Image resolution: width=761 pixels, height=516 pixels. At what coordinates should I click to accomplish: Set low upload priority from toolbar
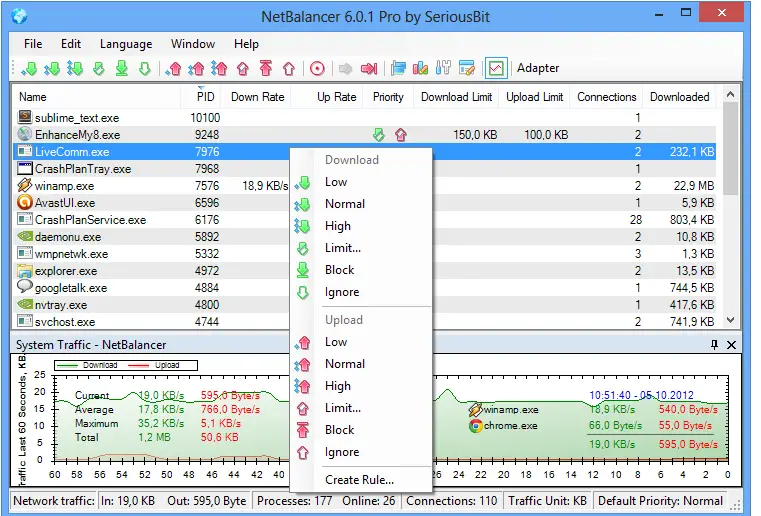[173, 68]
